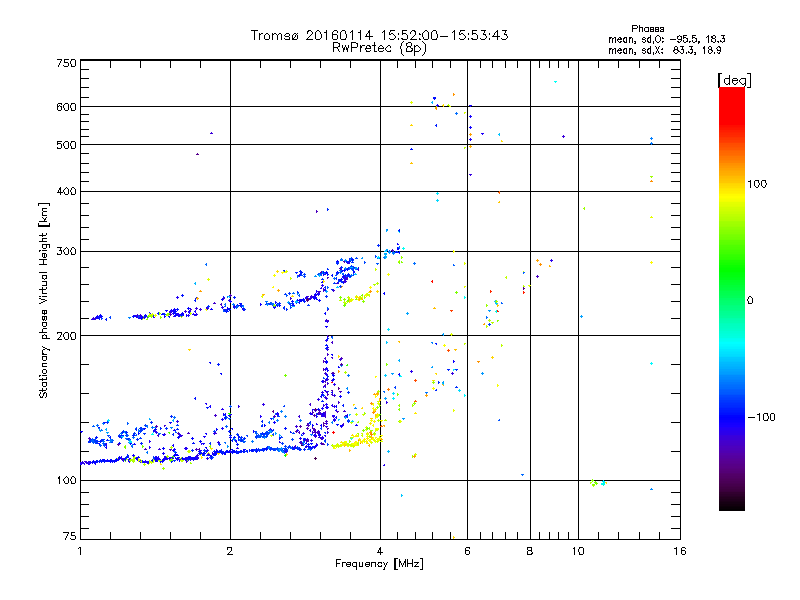Click the colorbar tick label '-100'
Viewport: 800px width, 600px height.
coord(761,417)
